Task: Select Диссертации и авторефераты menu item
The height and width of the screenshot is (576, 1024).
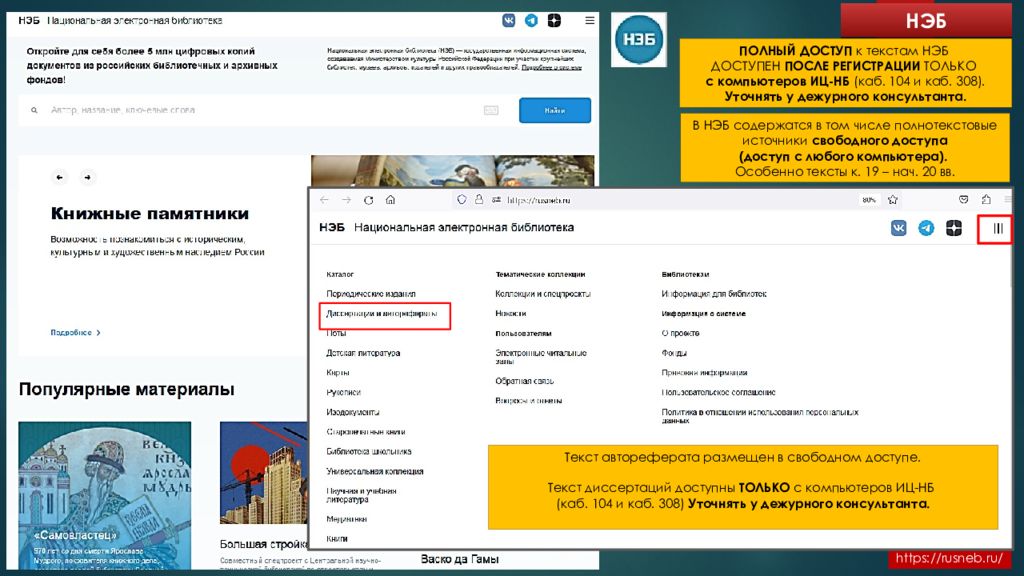Action: pos(381,313)
